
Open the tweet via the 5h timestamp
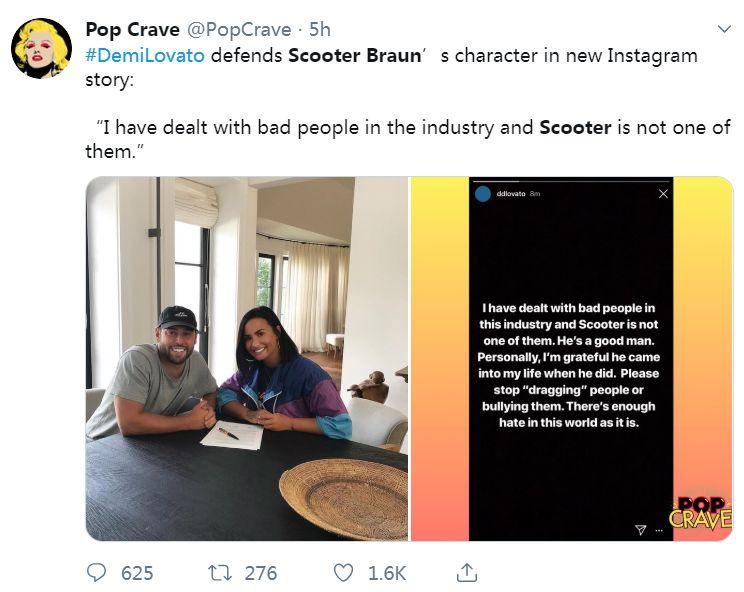(319, 29)
